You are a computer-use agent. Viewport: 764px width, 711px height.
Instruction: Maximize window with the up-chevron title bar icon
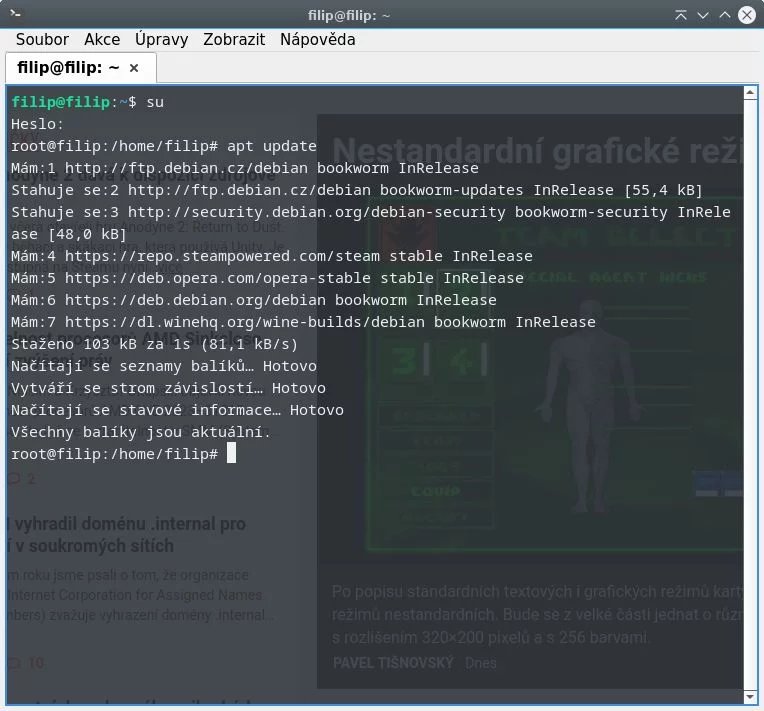point(725,15)
